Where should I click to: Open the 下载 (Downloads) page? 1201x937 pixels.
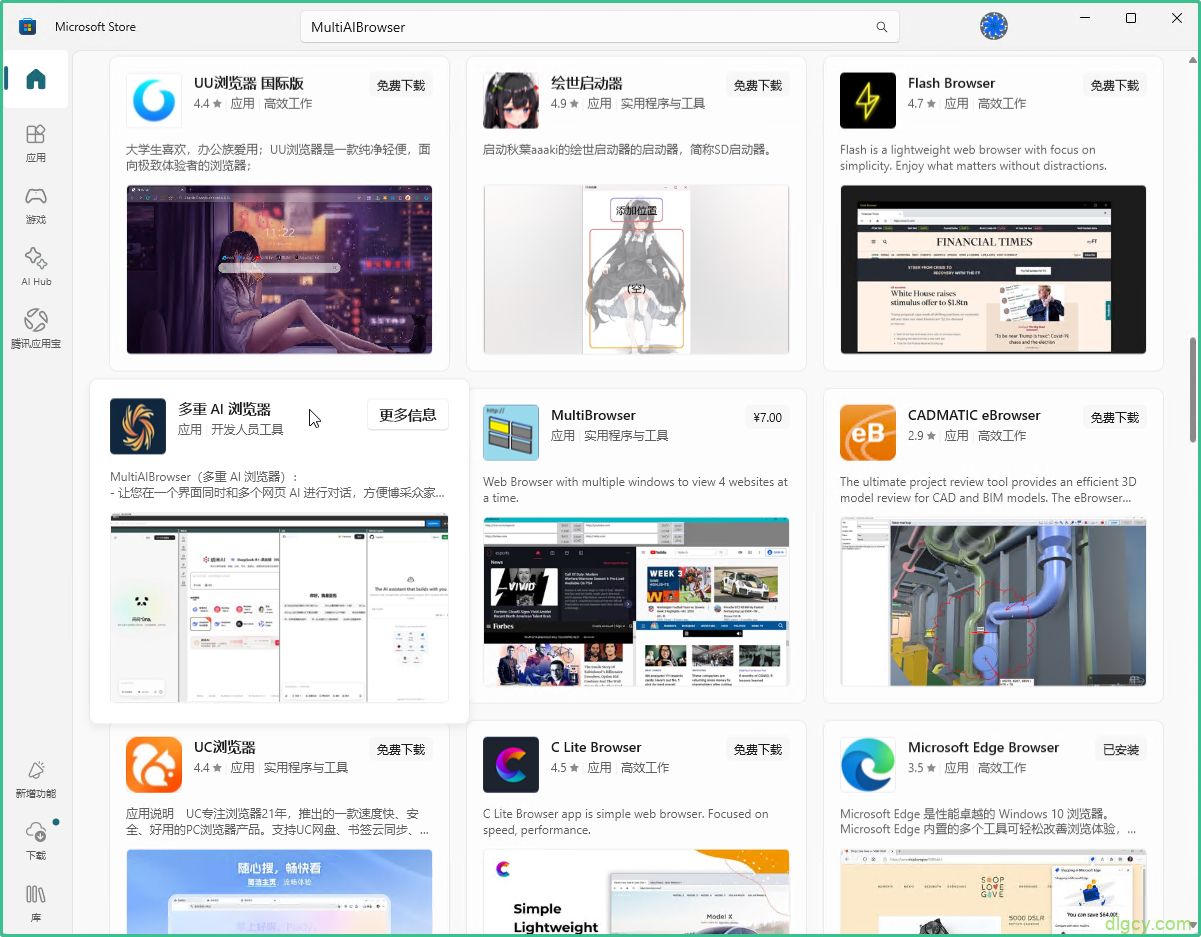click(36, 840)
